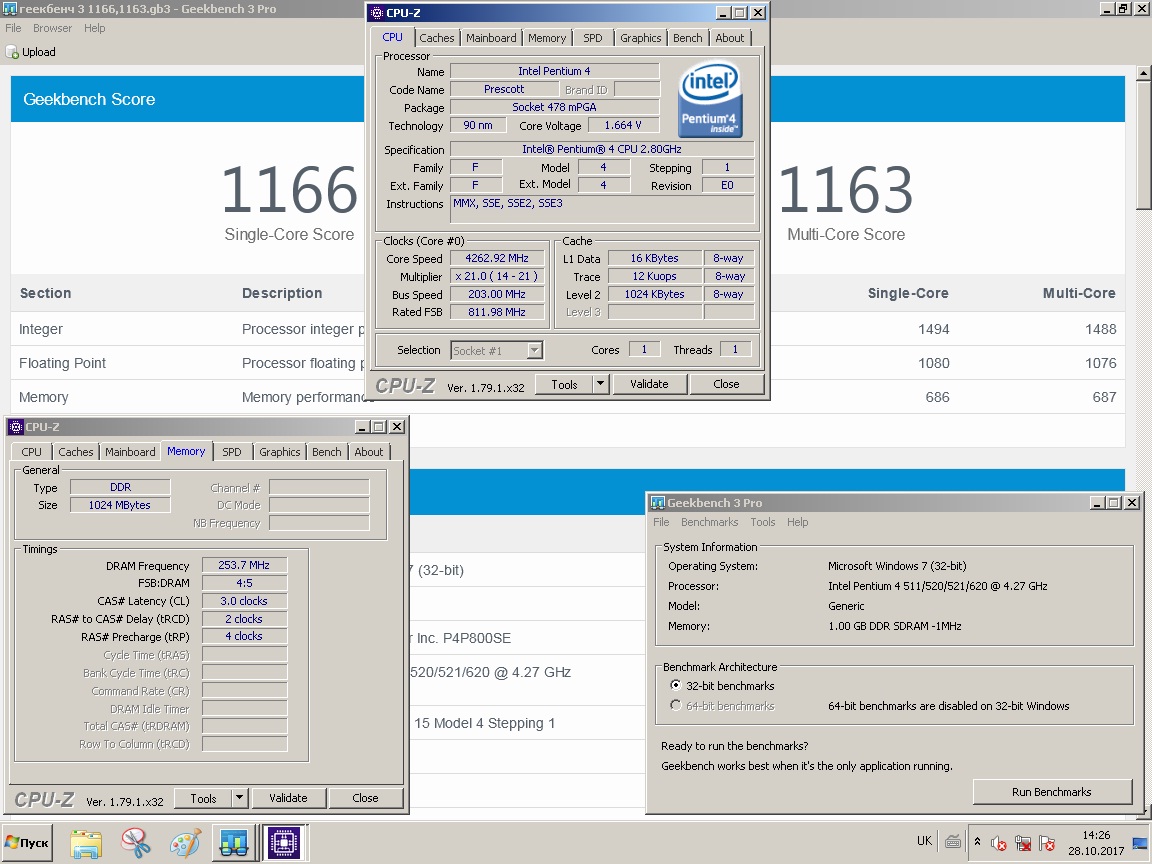1152x864 pixels.
Task: Click the CPU-Z title bar icon in top window
Action: (x=376, y=12)
